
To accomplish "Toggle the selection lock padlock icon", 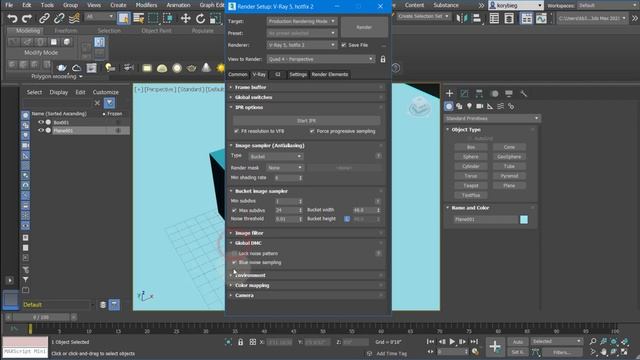I will (240, 342).
